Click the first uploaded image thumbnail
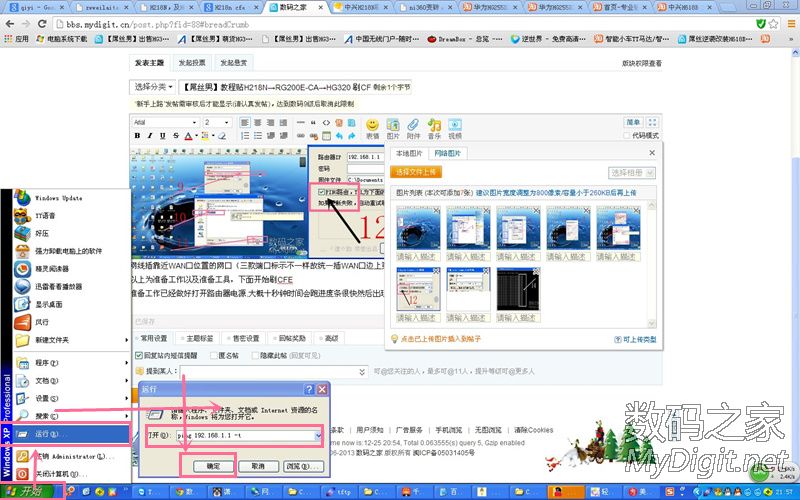Viewport: 800px width, 500px height. tap(418, 228)
